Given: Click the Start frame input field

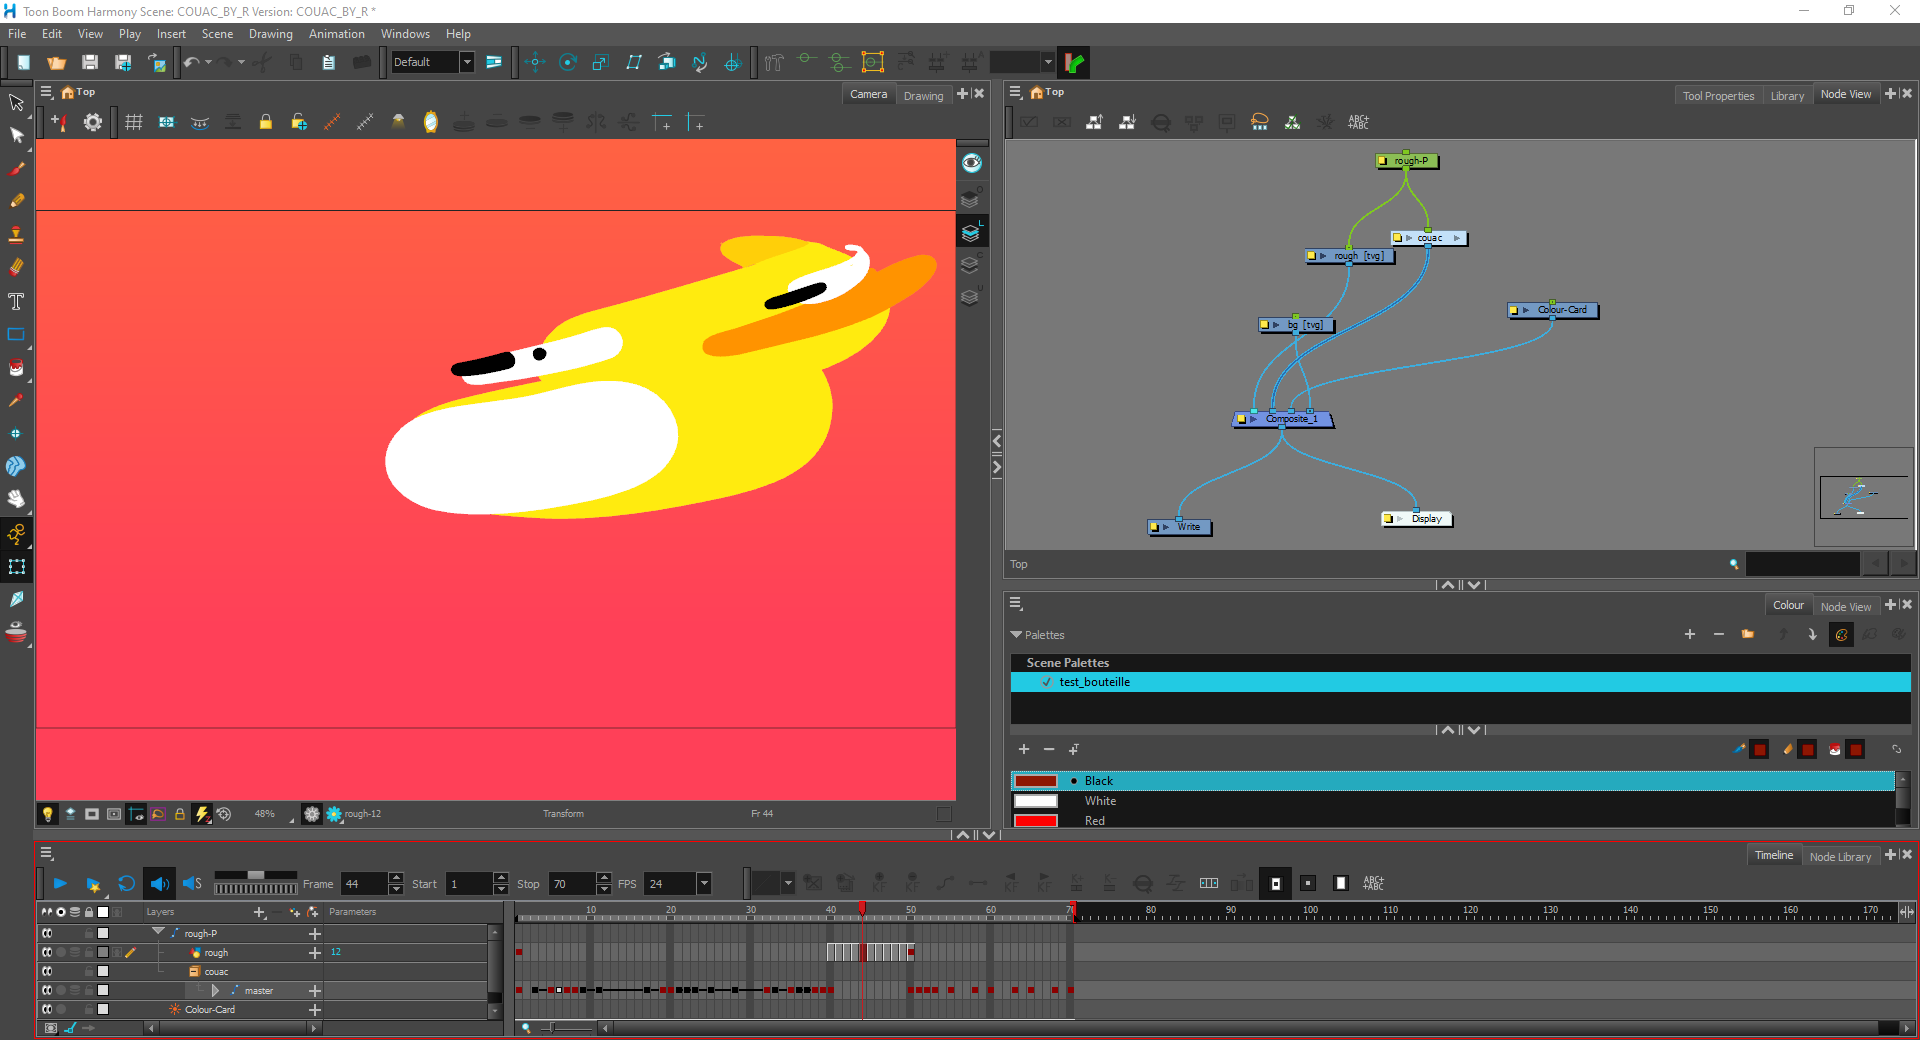Looking at the screenshot, I should pyautogui.click(x=469, y=883).
